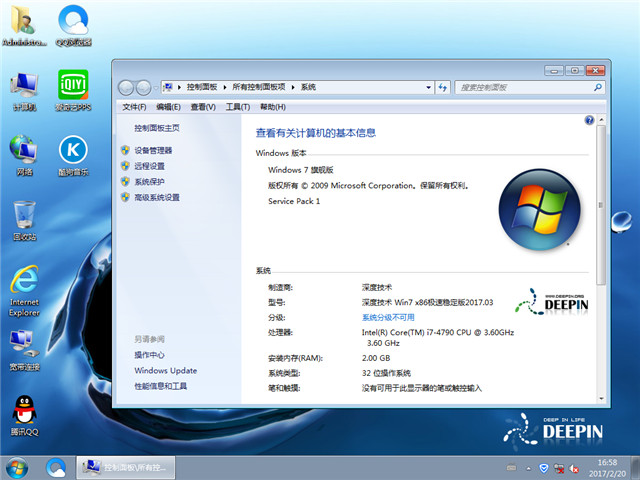Open 高级系统设置 link
640x480 pixels.
157,198
